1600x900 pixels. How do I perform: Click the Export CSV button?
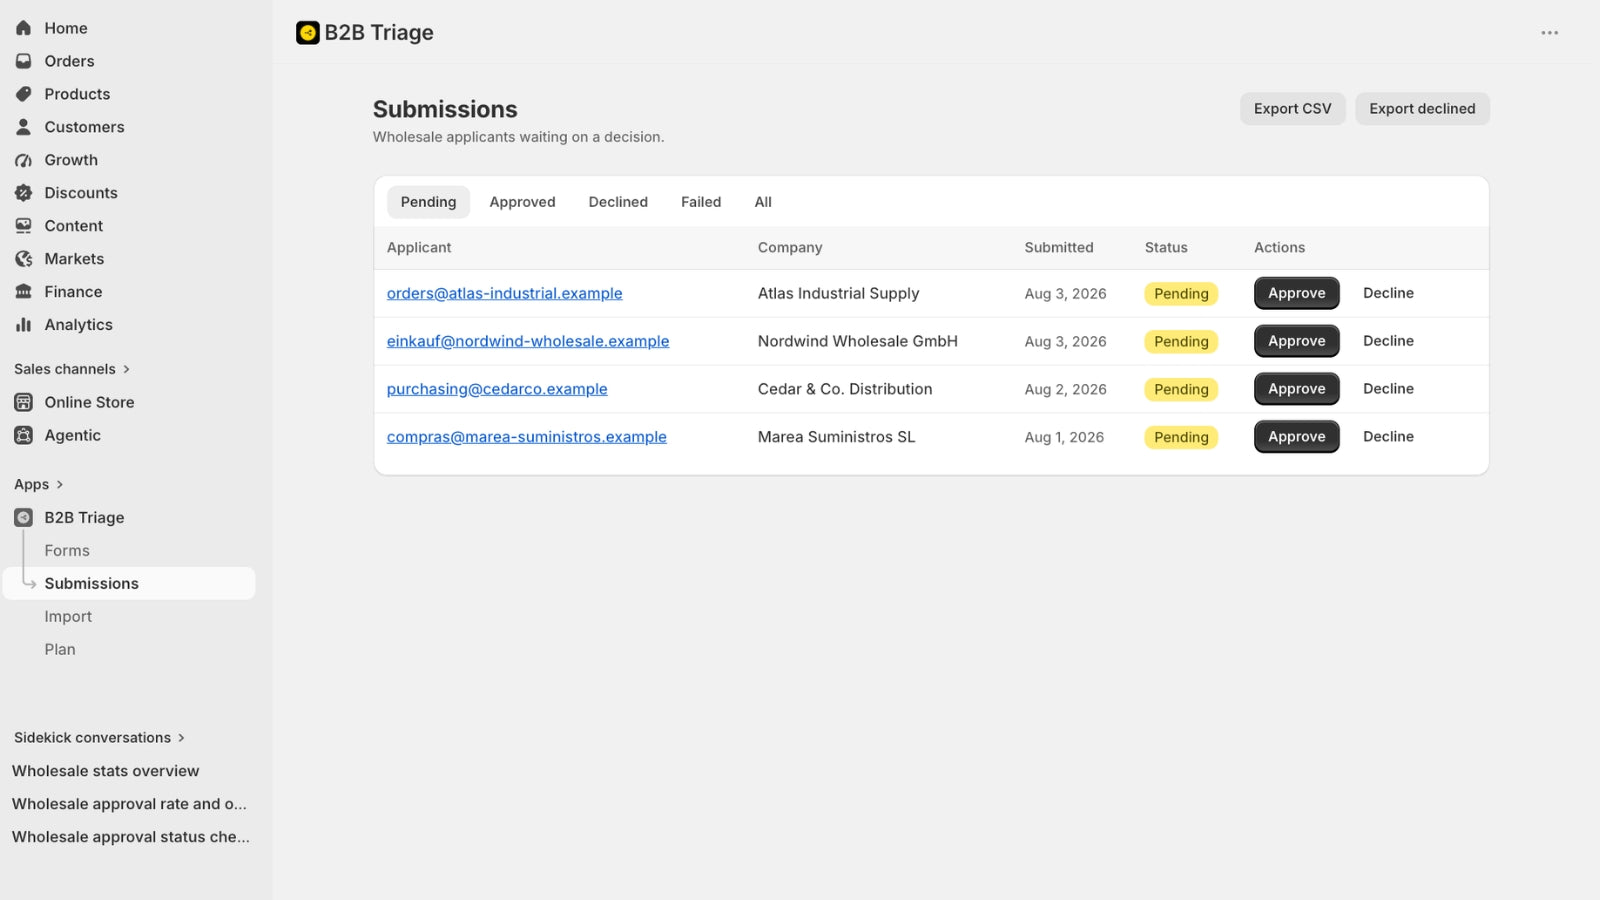[1293, 109]
